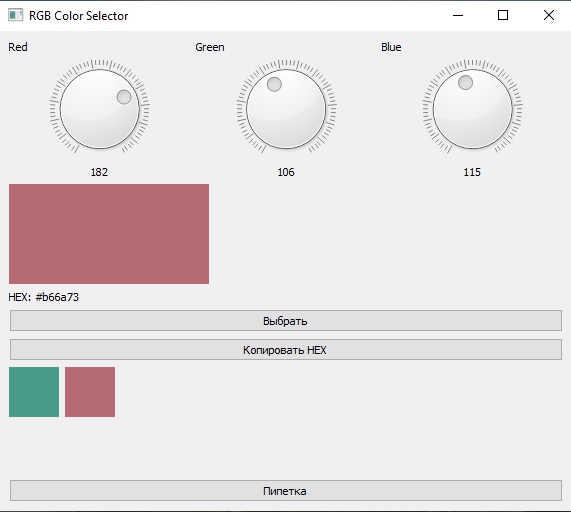Click the Green dial knob
Image resolution: width=571 pixels, height=512 pixels.
[x=286, y=109]
